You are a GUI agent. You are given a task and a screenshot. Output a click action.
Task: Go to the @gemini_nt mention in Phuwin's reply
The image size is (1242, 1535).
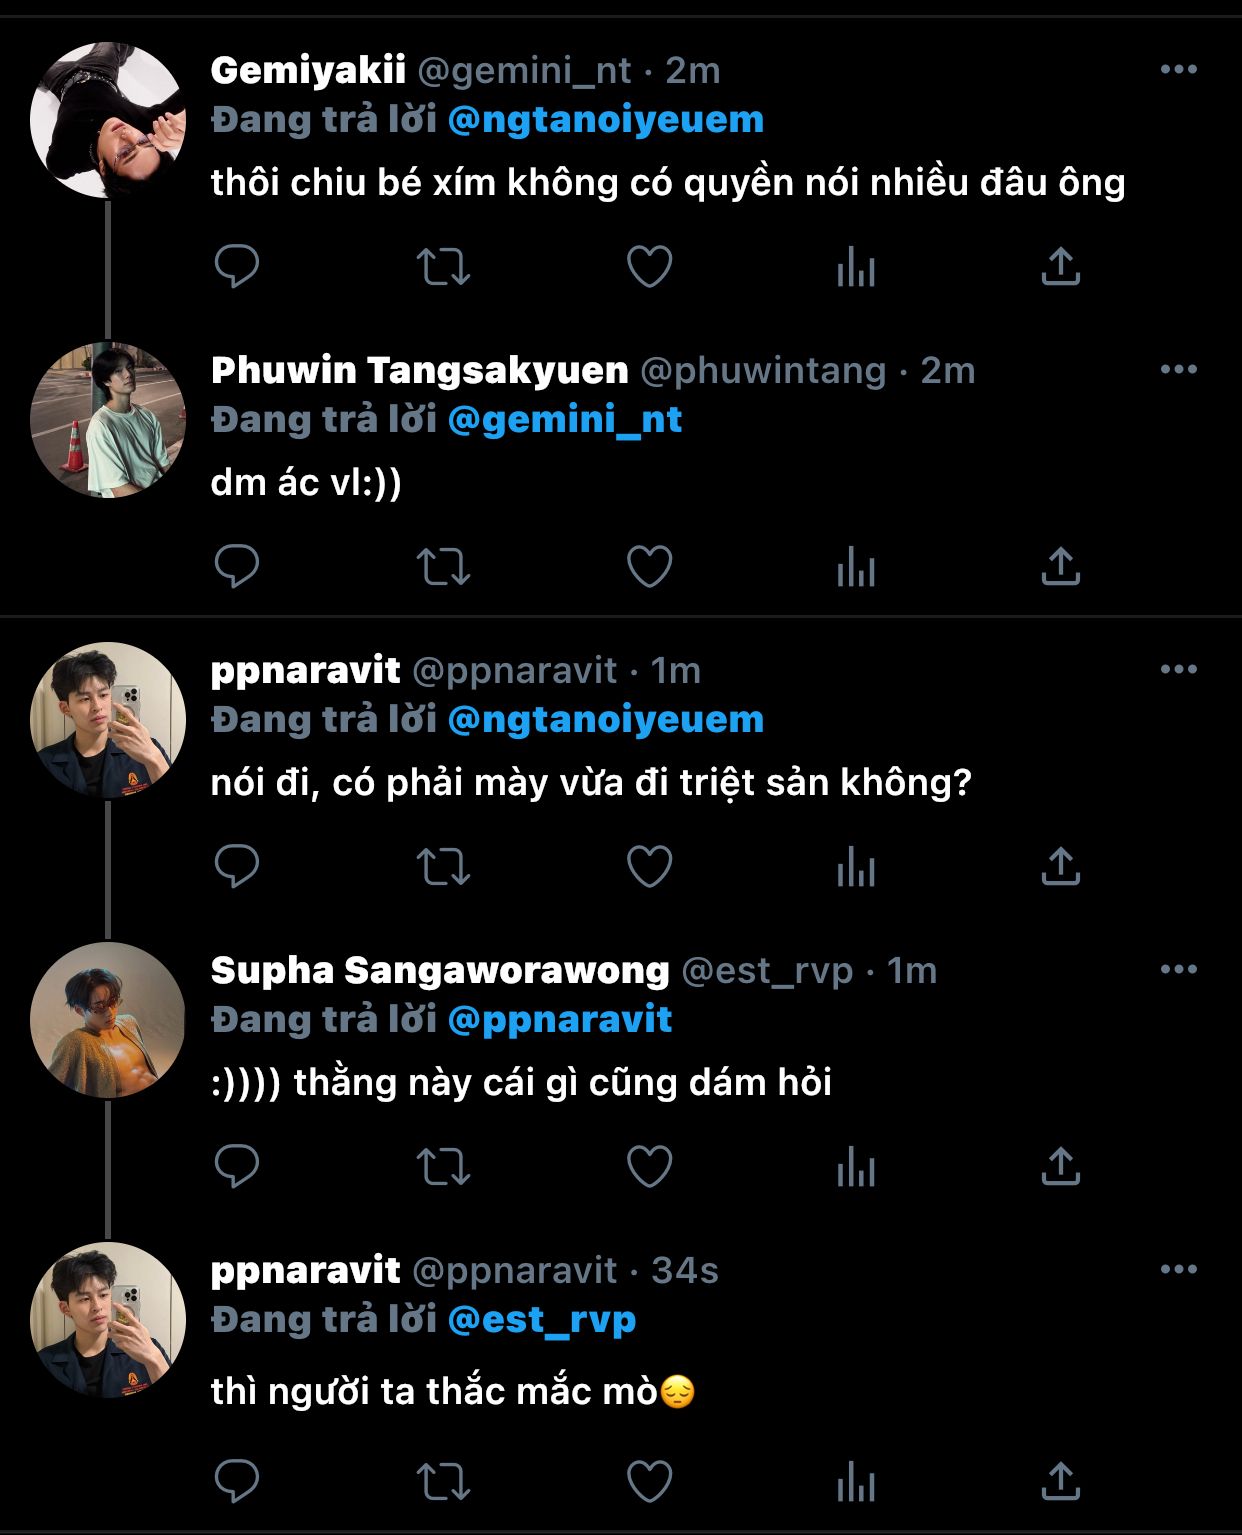tap(564, 420)
